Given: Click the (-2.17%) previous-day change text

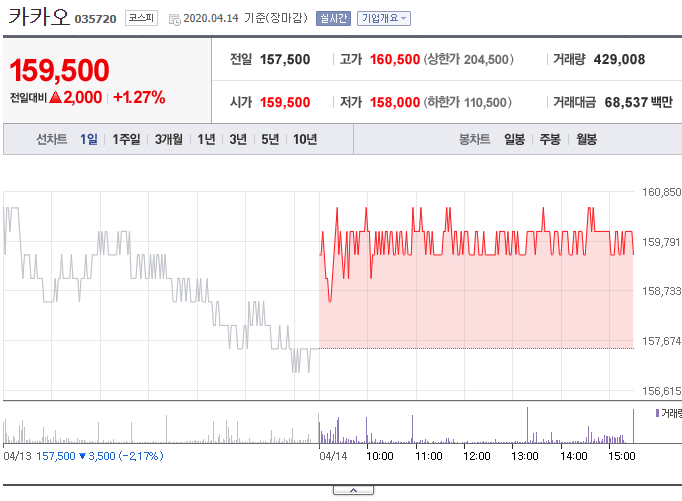Looking at the screenshot, I should [x=141, y=456].
